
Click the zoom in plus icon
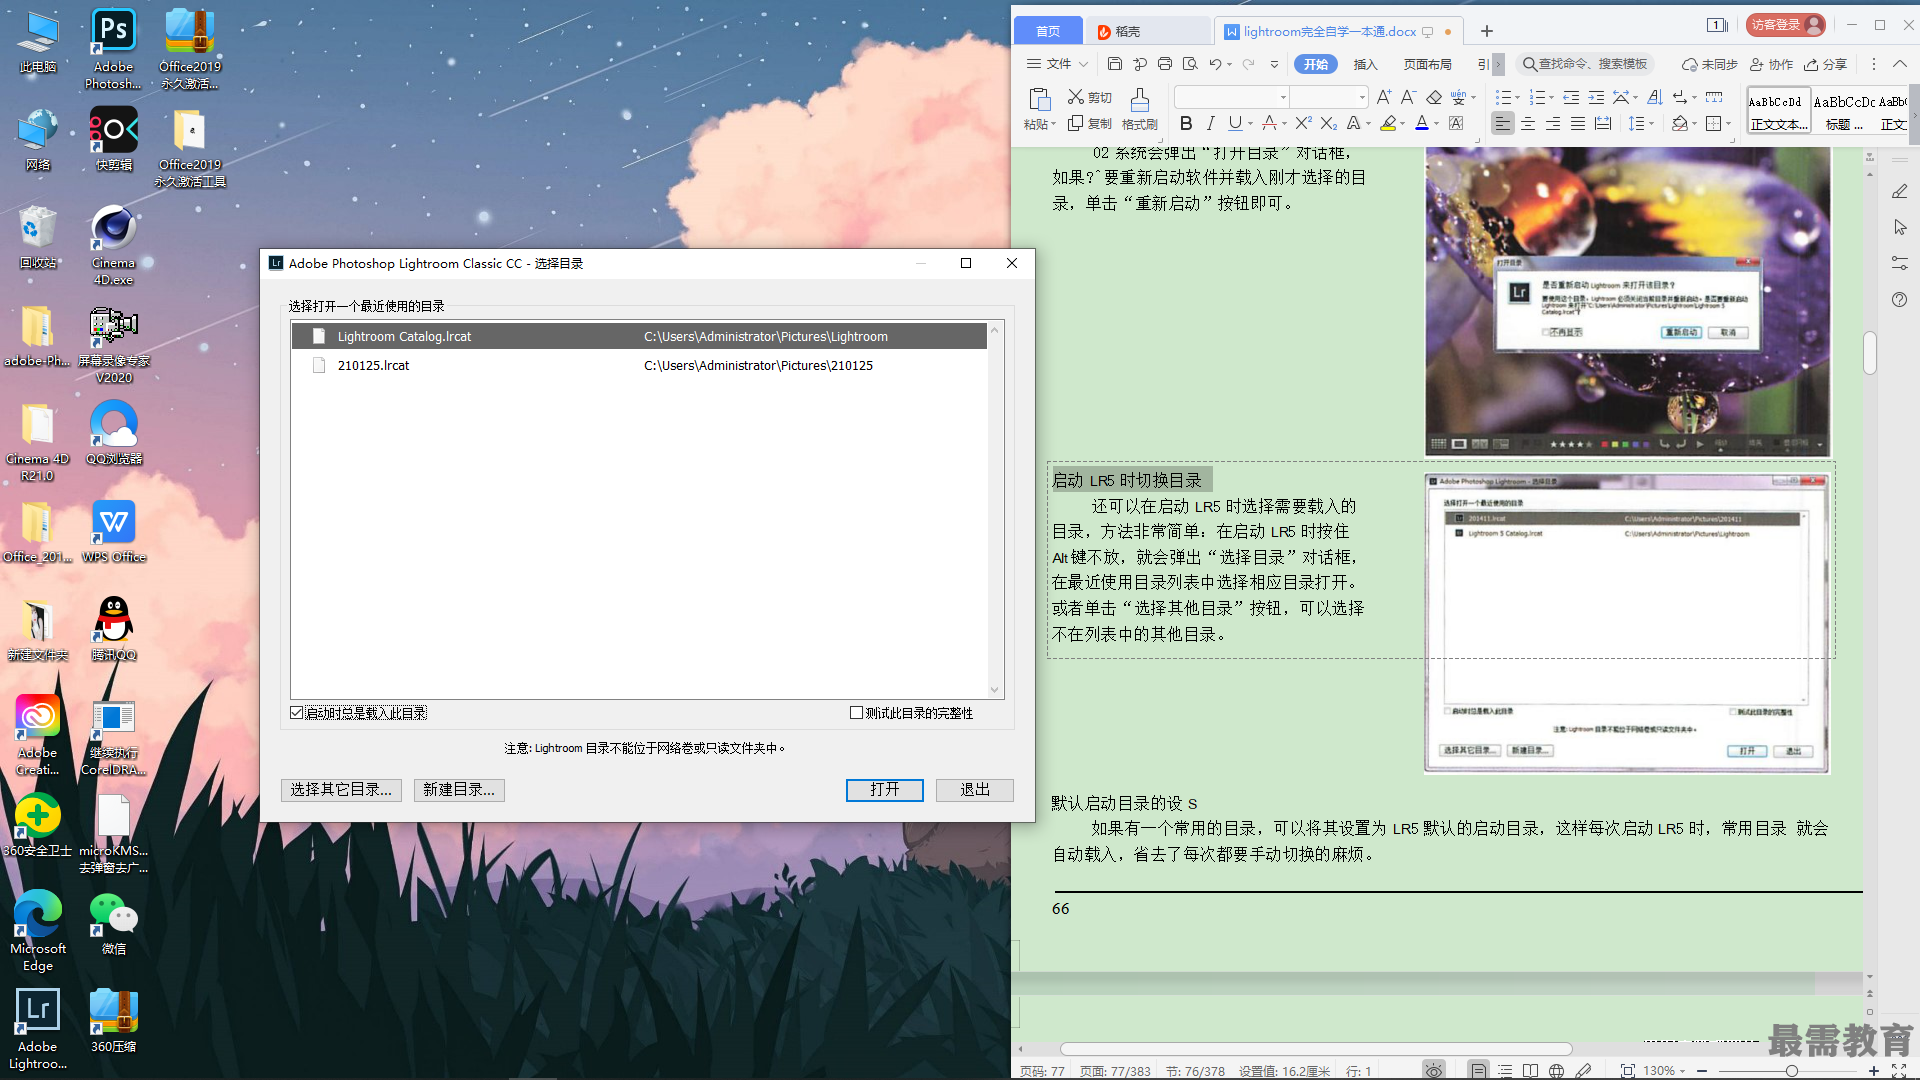pos(1874,1071)
